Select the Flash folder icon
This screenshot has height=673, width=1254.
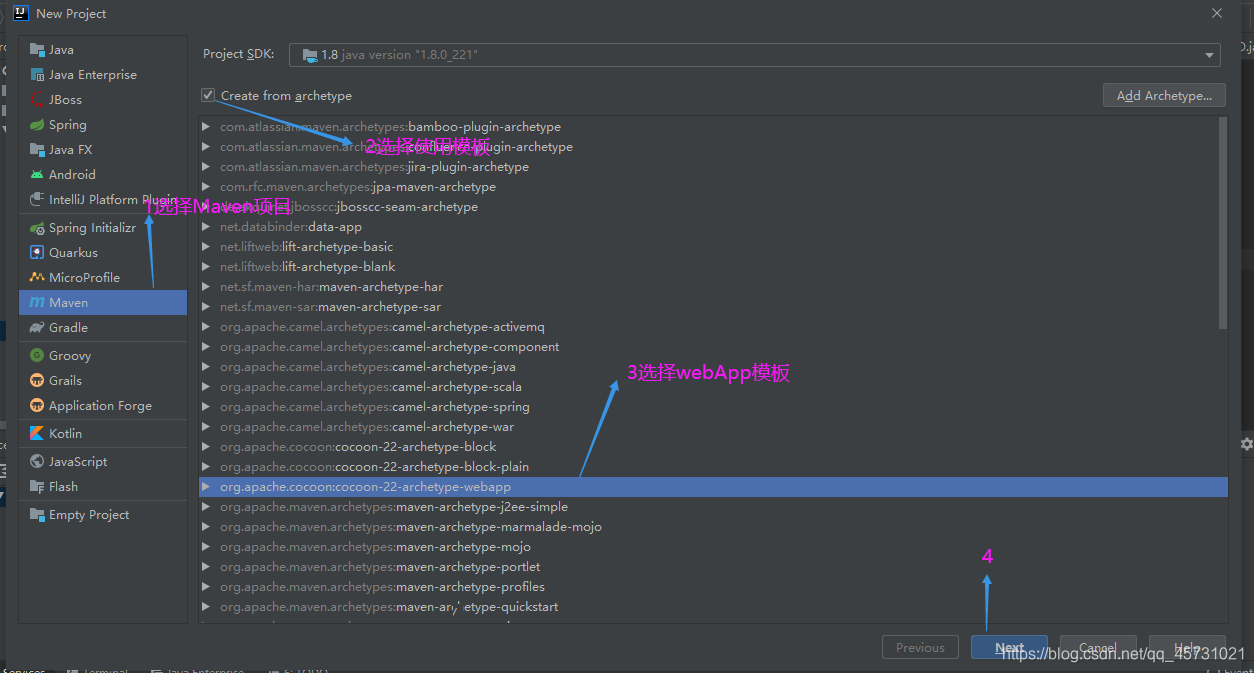point(37,487)
